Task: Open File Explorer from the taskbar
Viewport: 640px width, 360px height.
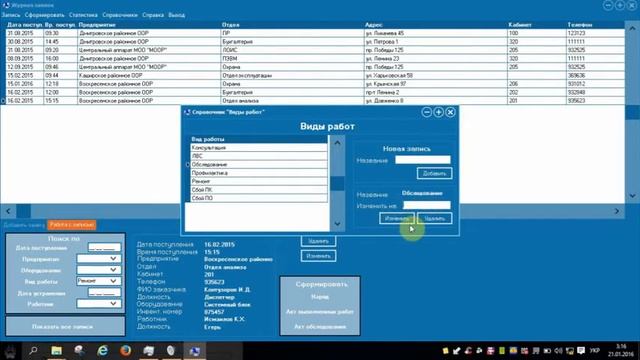Action: point(56,351)
